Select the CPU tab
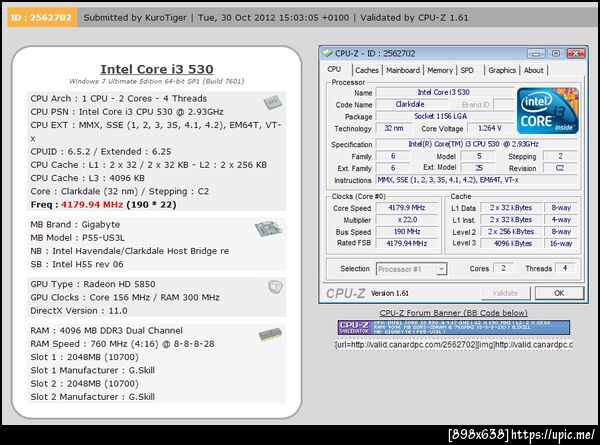 click(334, 69)
